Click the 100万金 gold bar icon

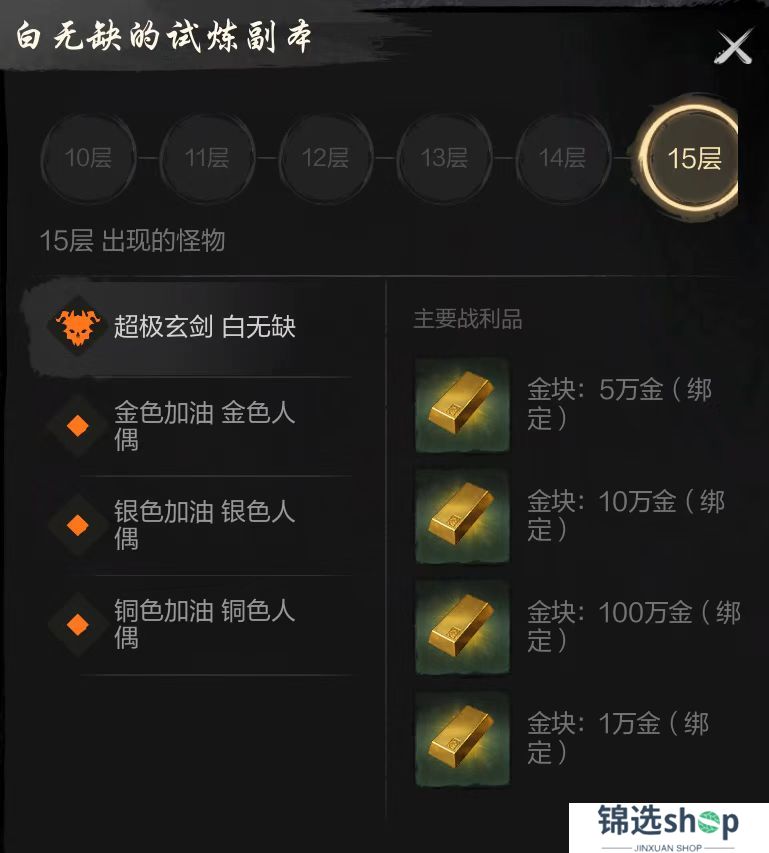462,627
